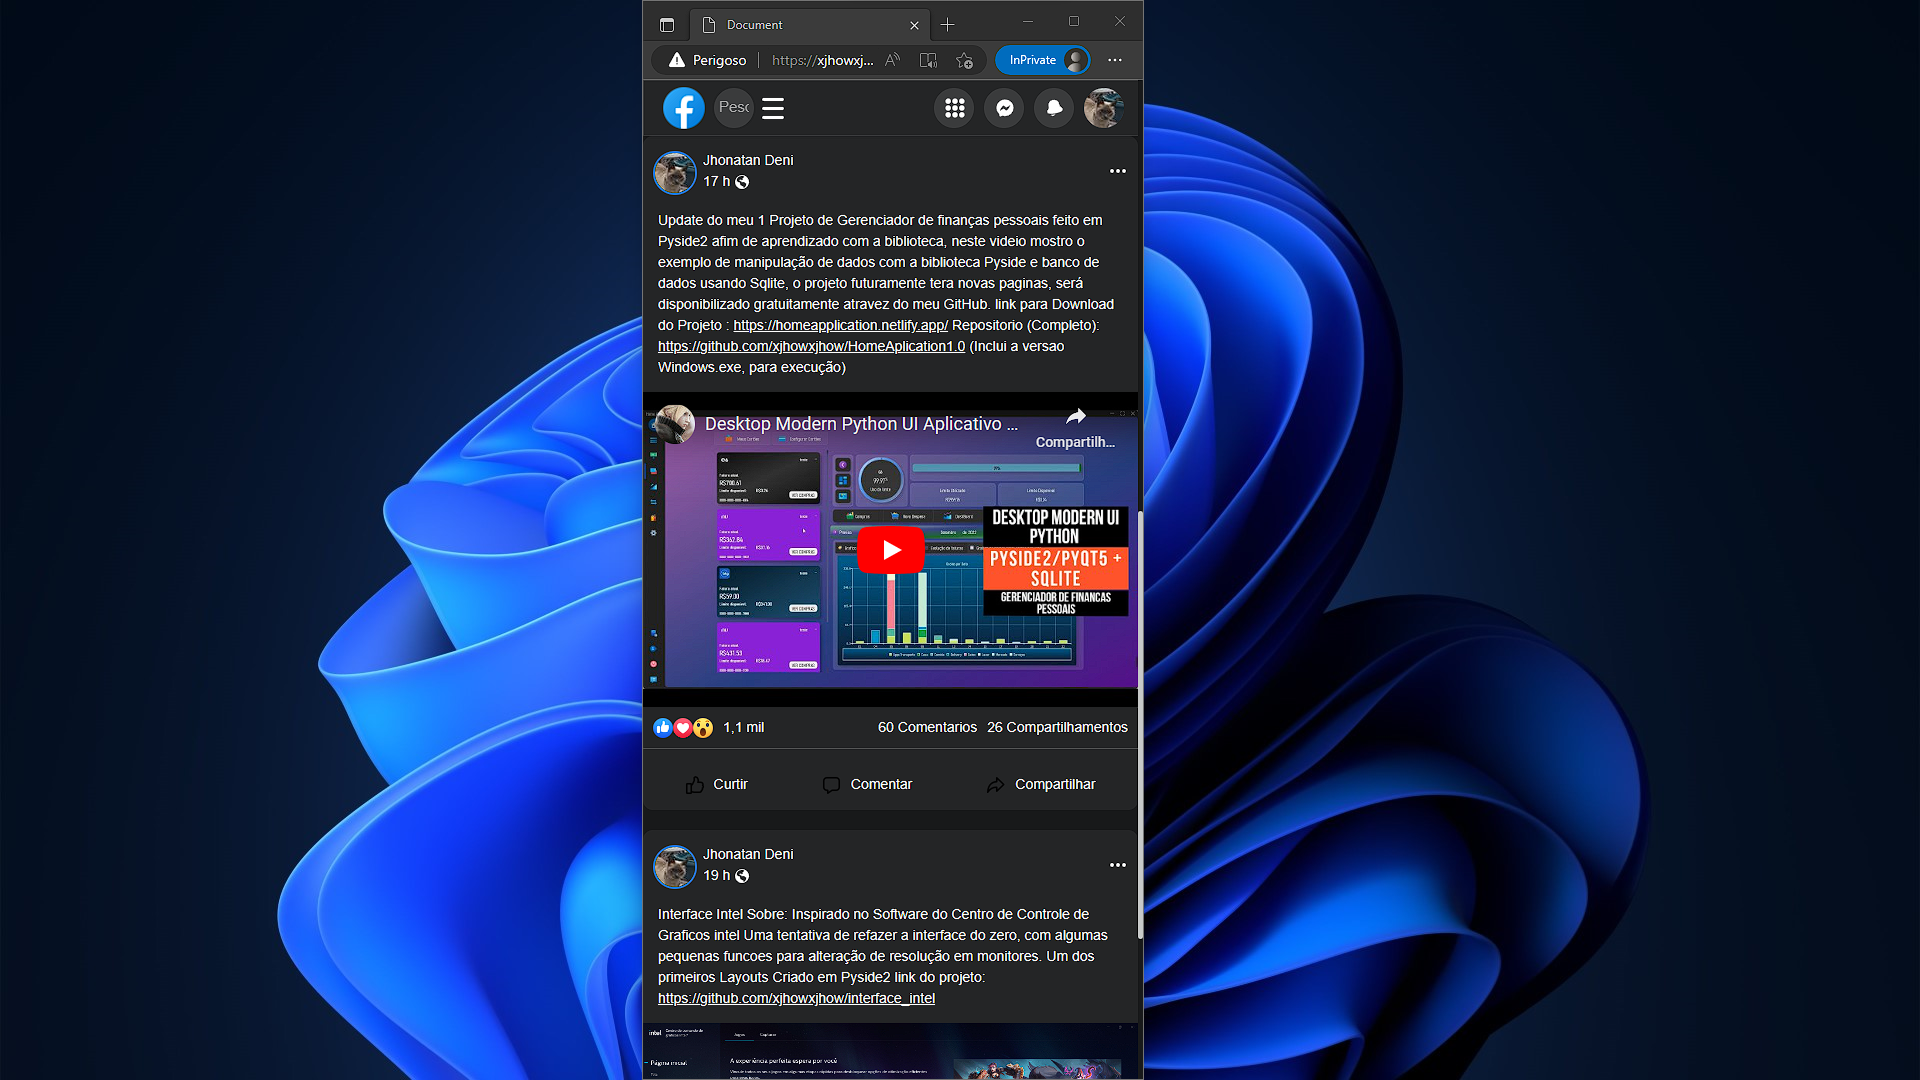Open options menu of the 19 h post

click(1118, 865)
